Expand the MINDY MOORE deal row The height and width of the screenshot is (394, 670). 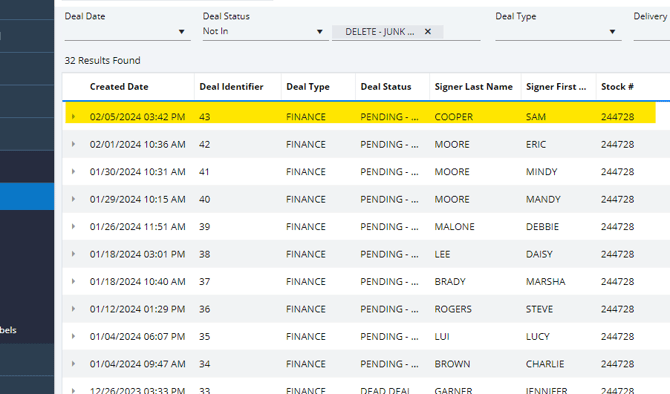click(x=73, y=172)
